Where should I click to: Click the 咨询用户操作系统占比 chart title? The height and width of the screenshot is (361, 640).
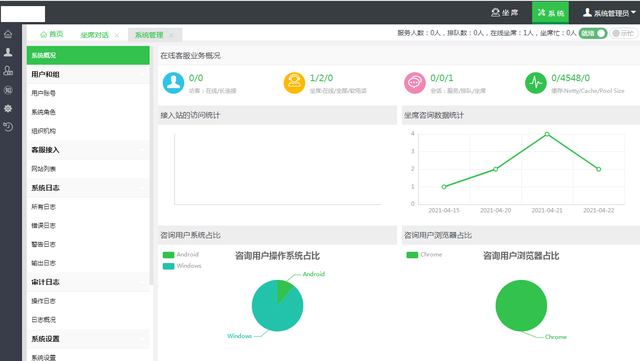coord(277,256)
